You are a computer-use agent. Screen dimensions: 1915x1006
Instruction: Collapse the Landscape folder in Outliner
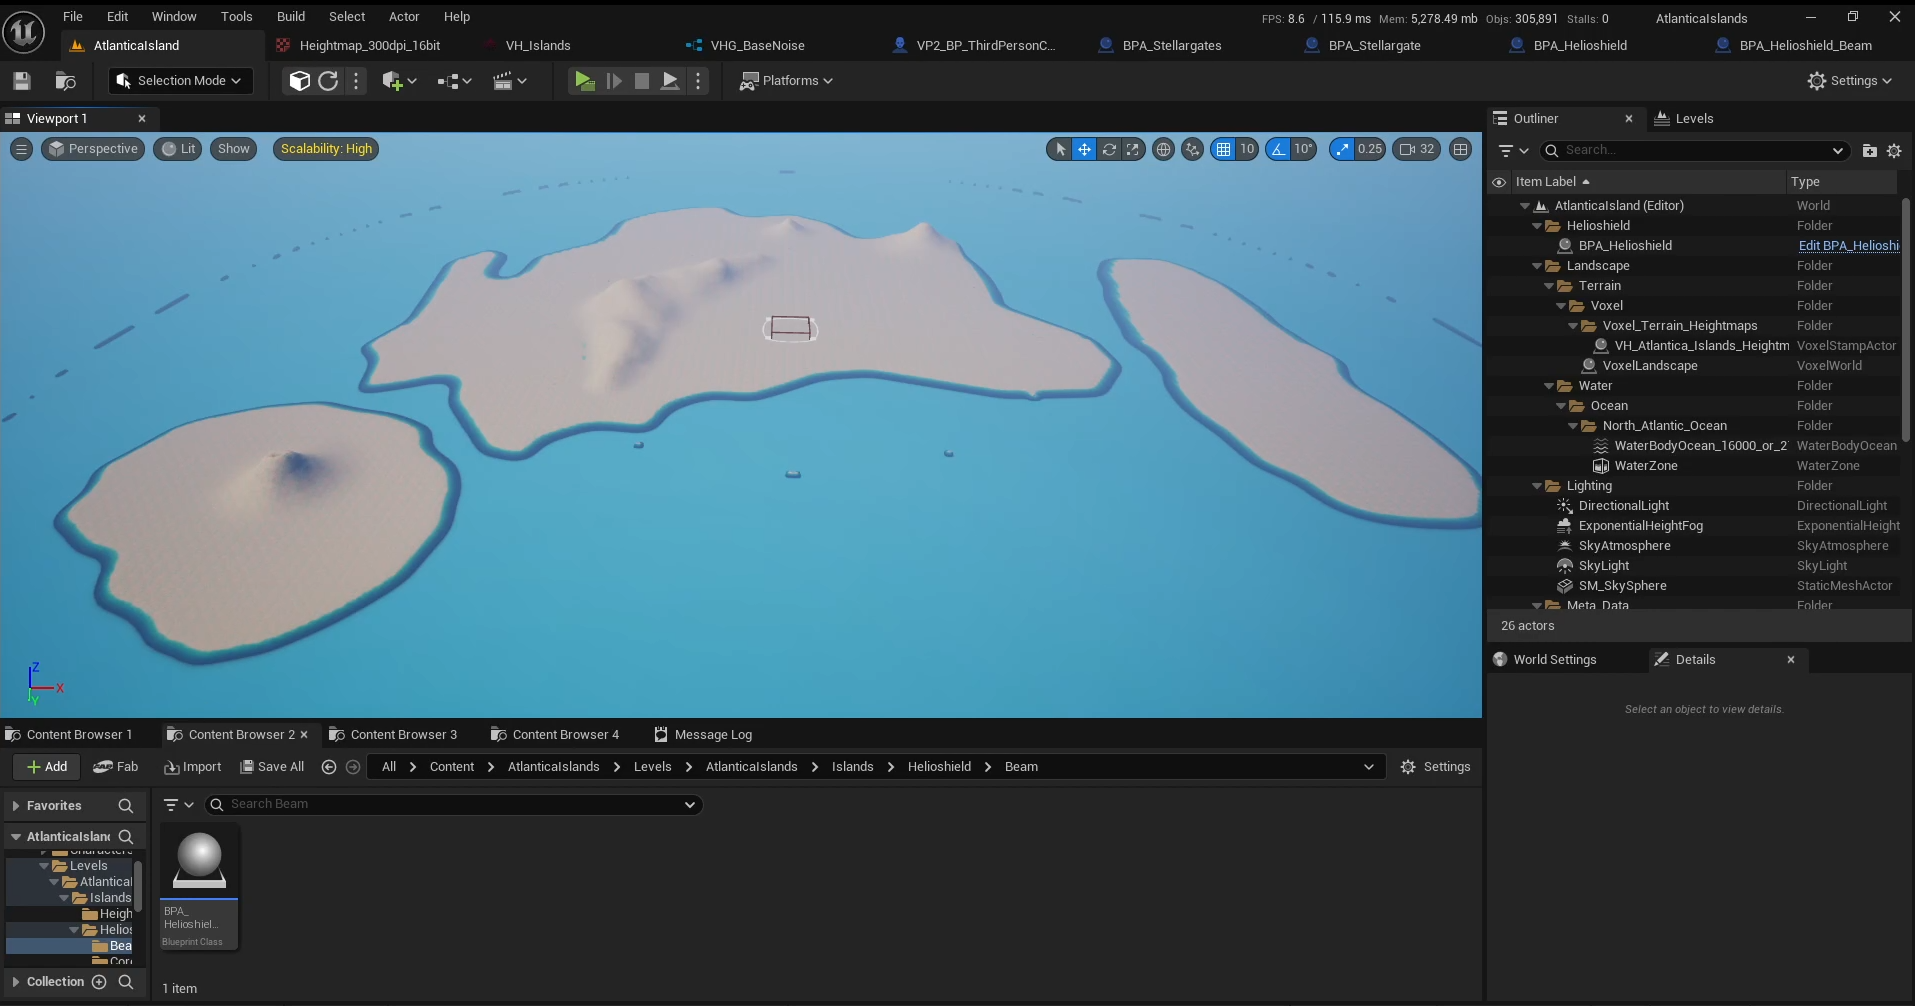tap(1537, 266)
